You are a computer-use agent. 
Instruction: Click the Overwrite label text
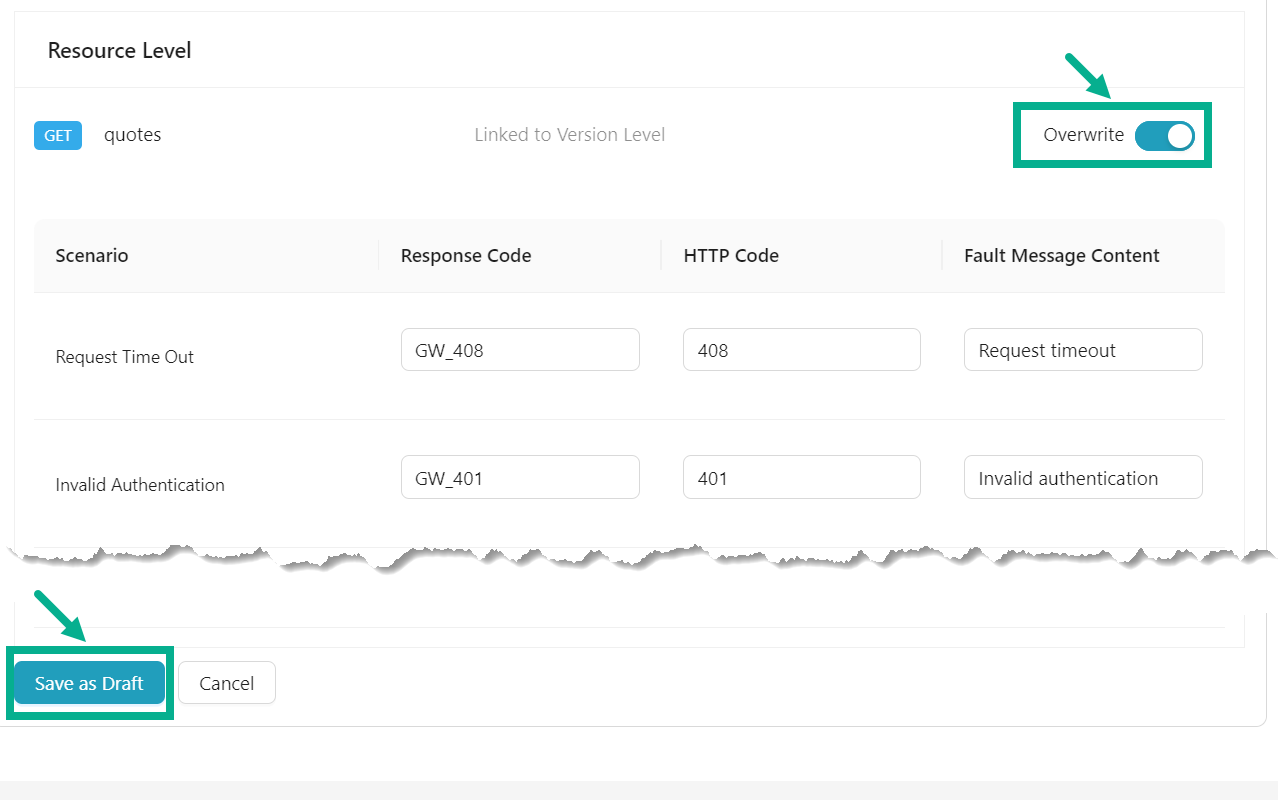pos(1083,135)
